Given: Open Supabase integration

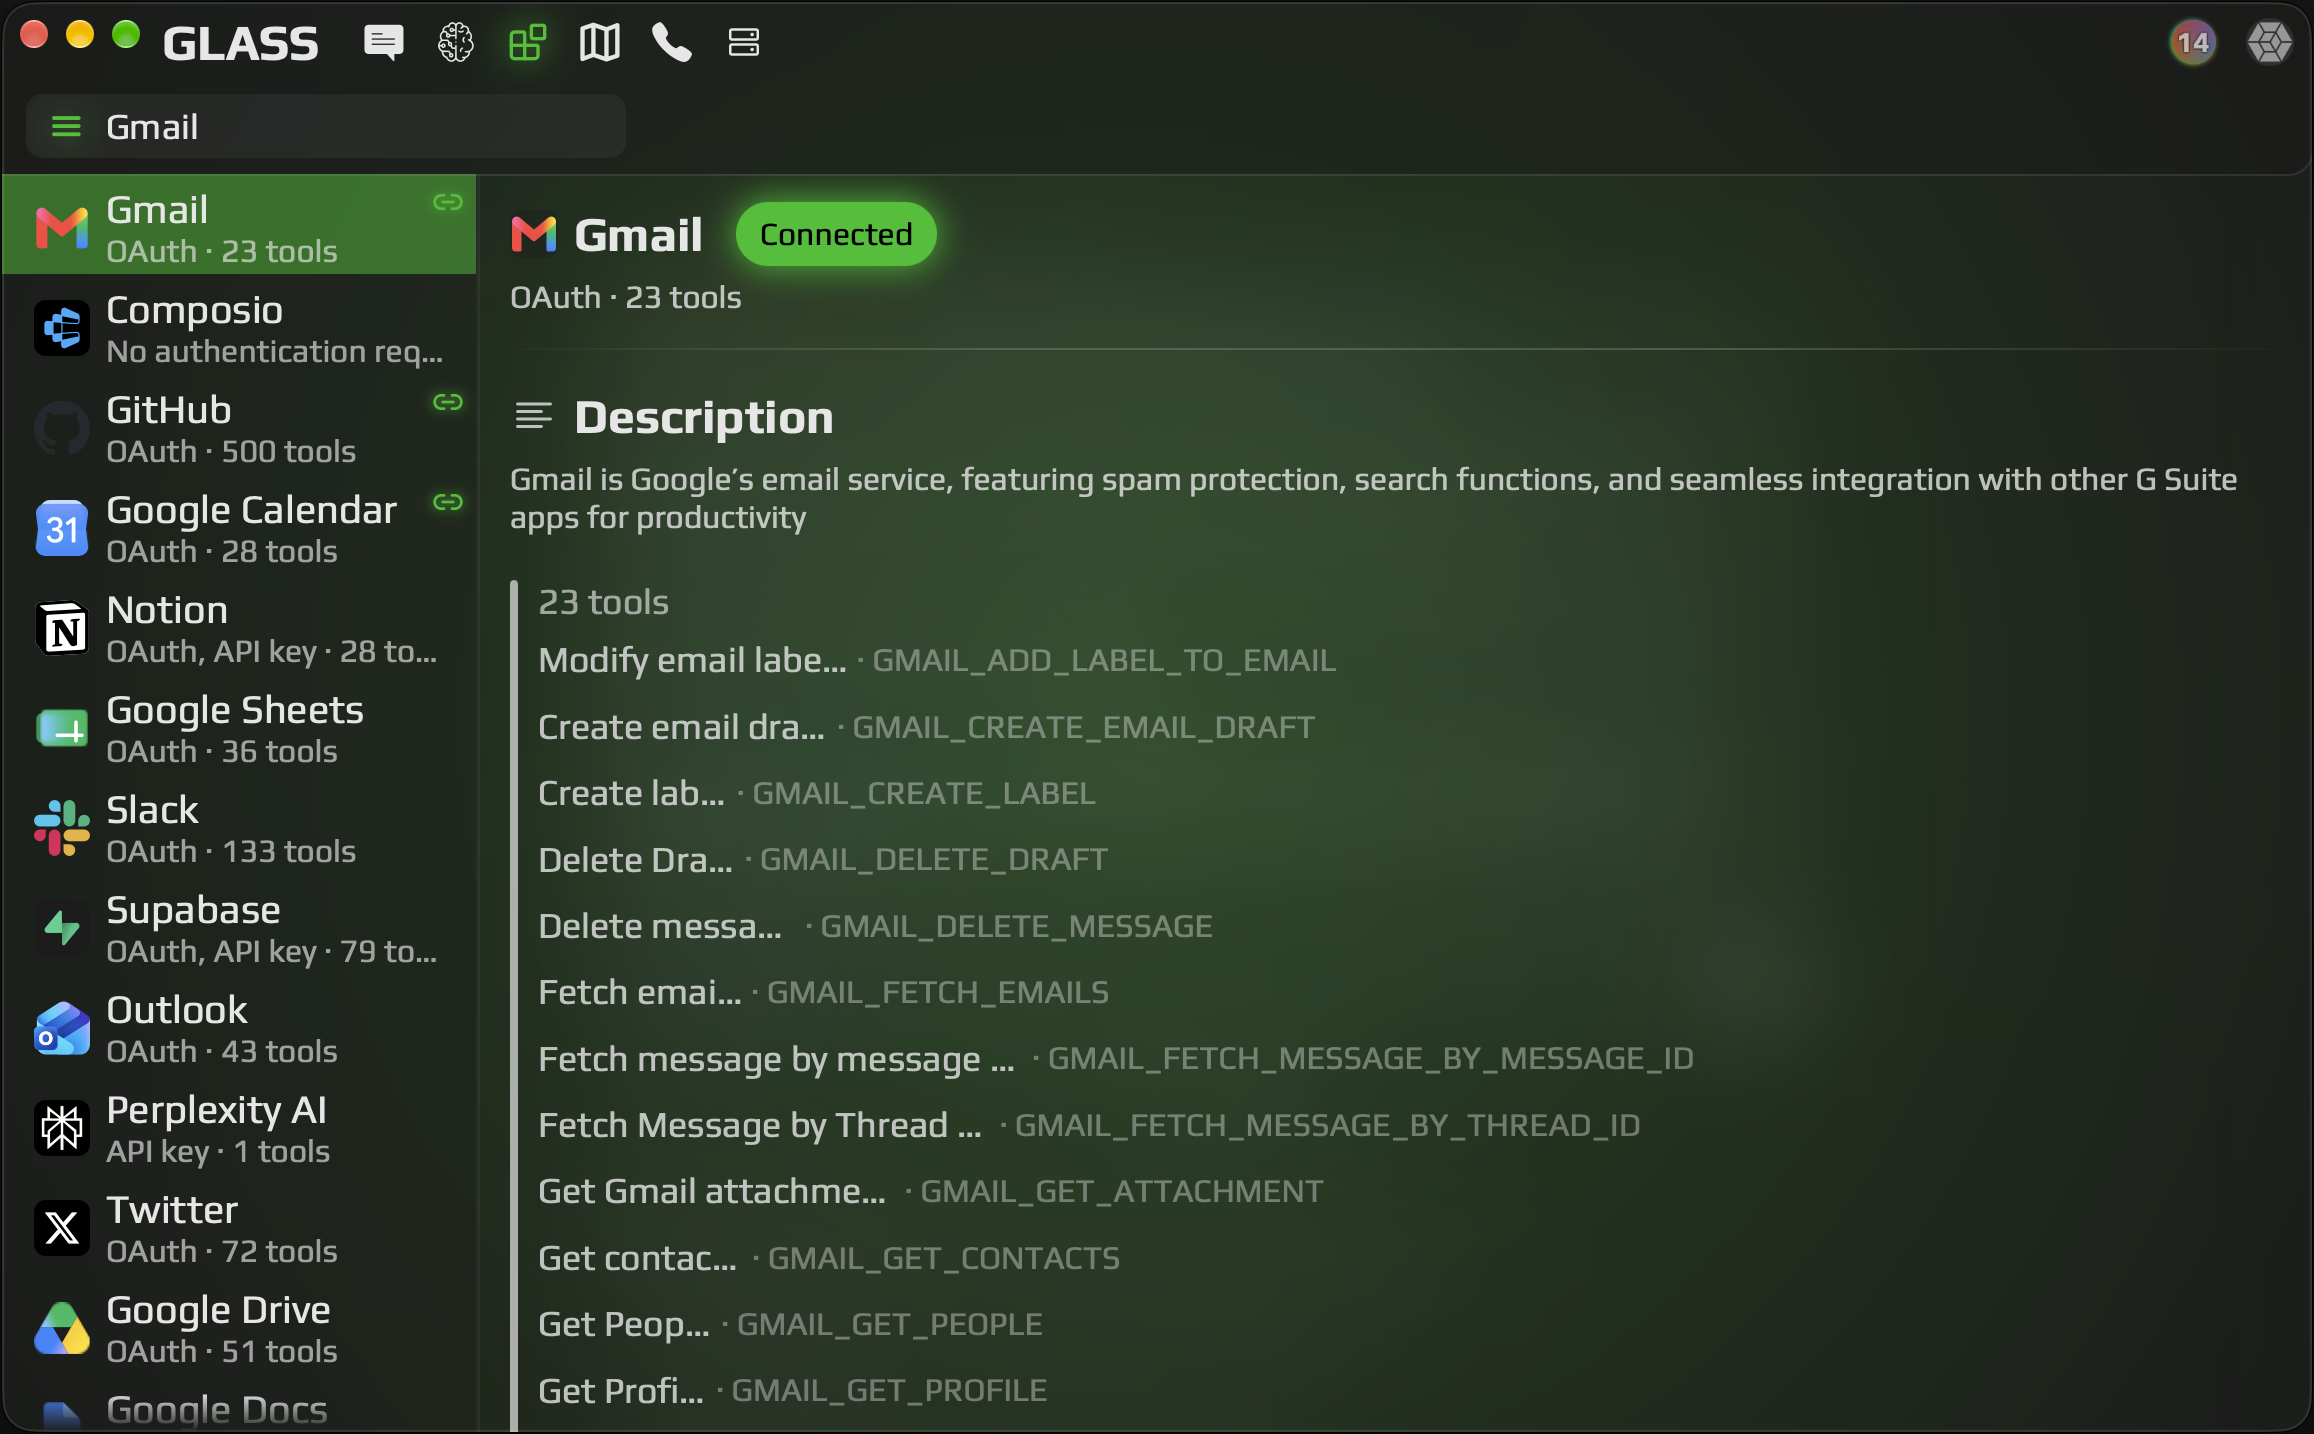Looking at the screenshot, I should pyautogui.click(x=240, y=929).
